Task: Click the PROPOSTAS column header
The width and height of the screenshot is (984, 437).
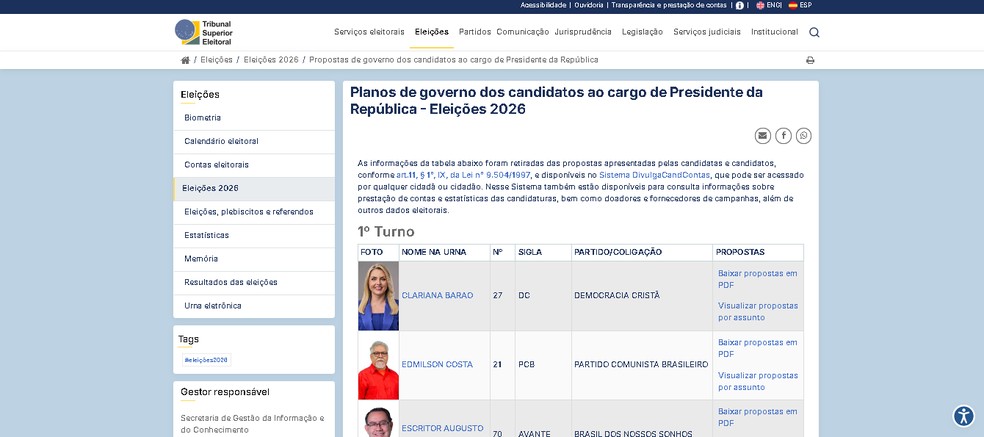Action: [758, 252]
